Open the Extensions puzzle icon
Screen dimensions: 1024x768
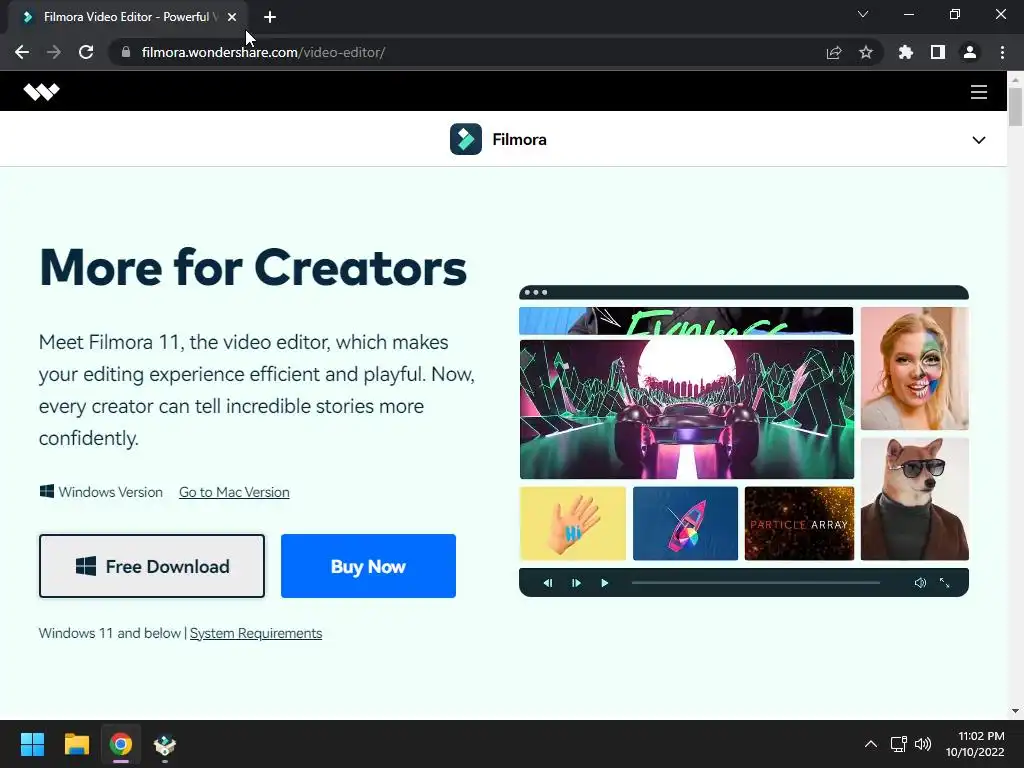click(x=906, y=52)
